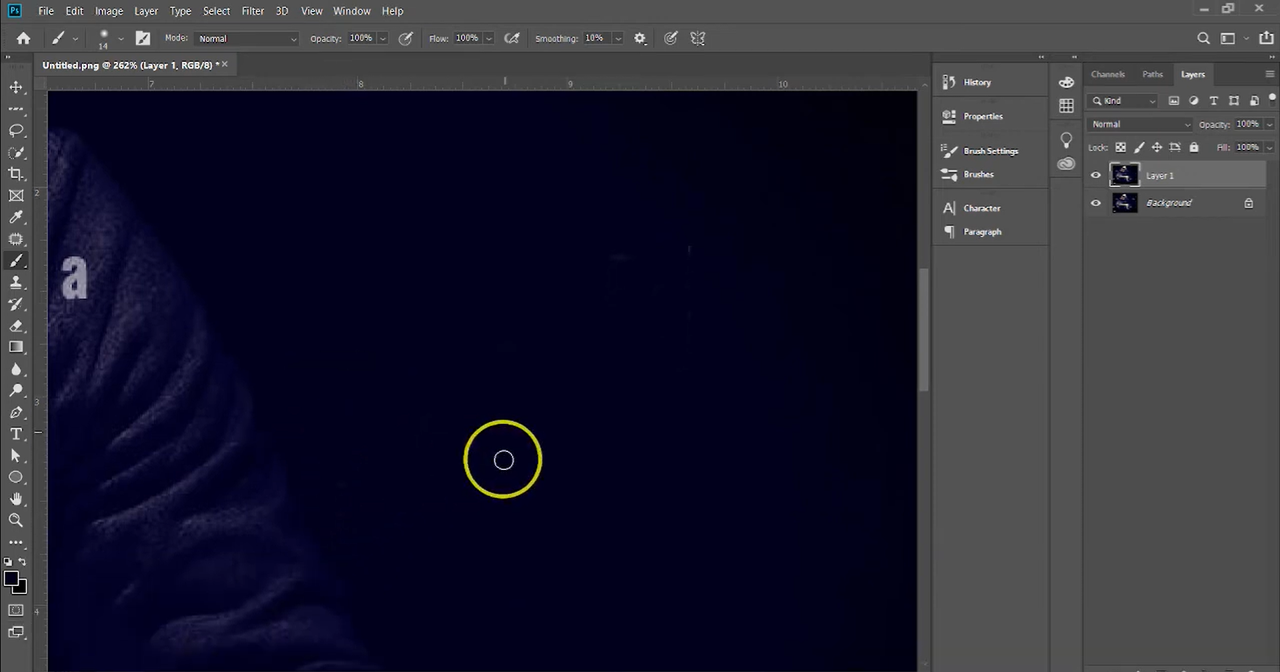Select the Crop tool
Image resolution: width=1280 pixels, height=672 pixels.
[16, 174]
